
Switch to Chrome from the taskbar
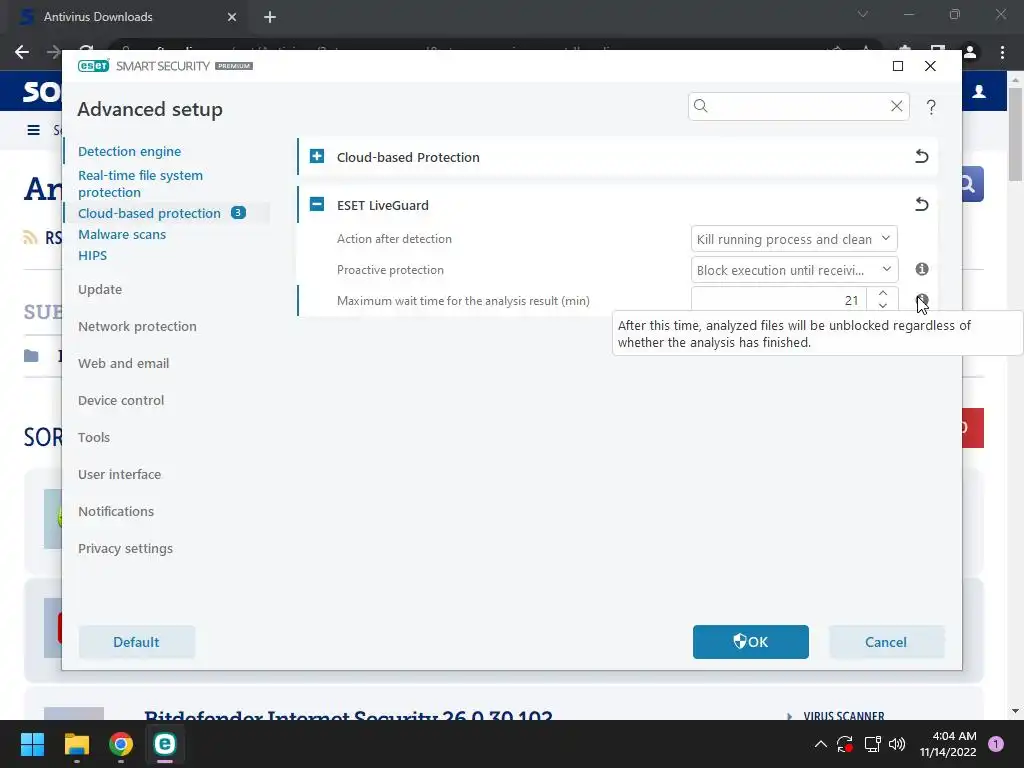tap(121, 744)
